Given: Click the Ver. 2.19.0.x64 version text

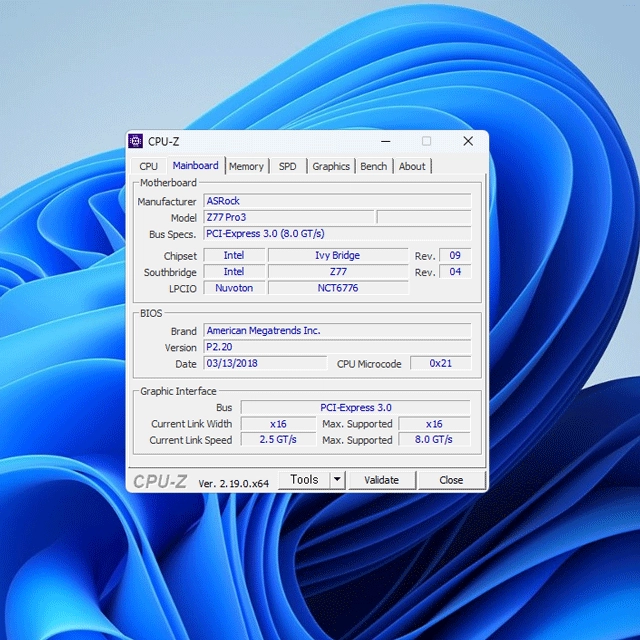Looking at the screenshot, I should pos(233,484).
